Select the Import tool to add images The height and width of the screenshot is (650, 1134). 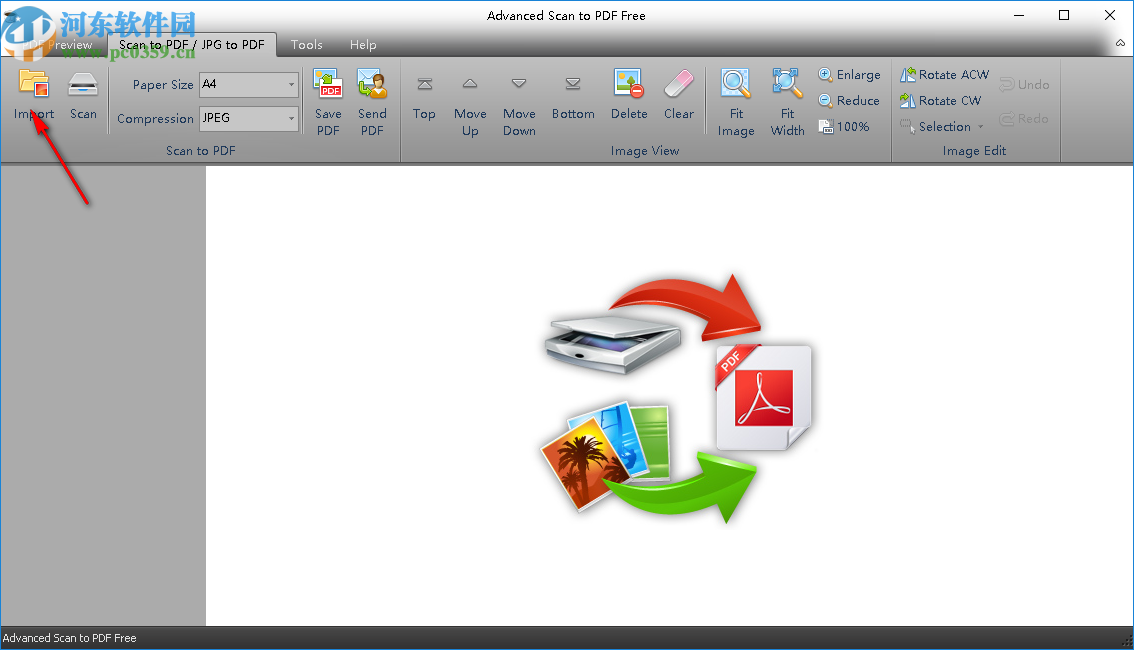34,95
